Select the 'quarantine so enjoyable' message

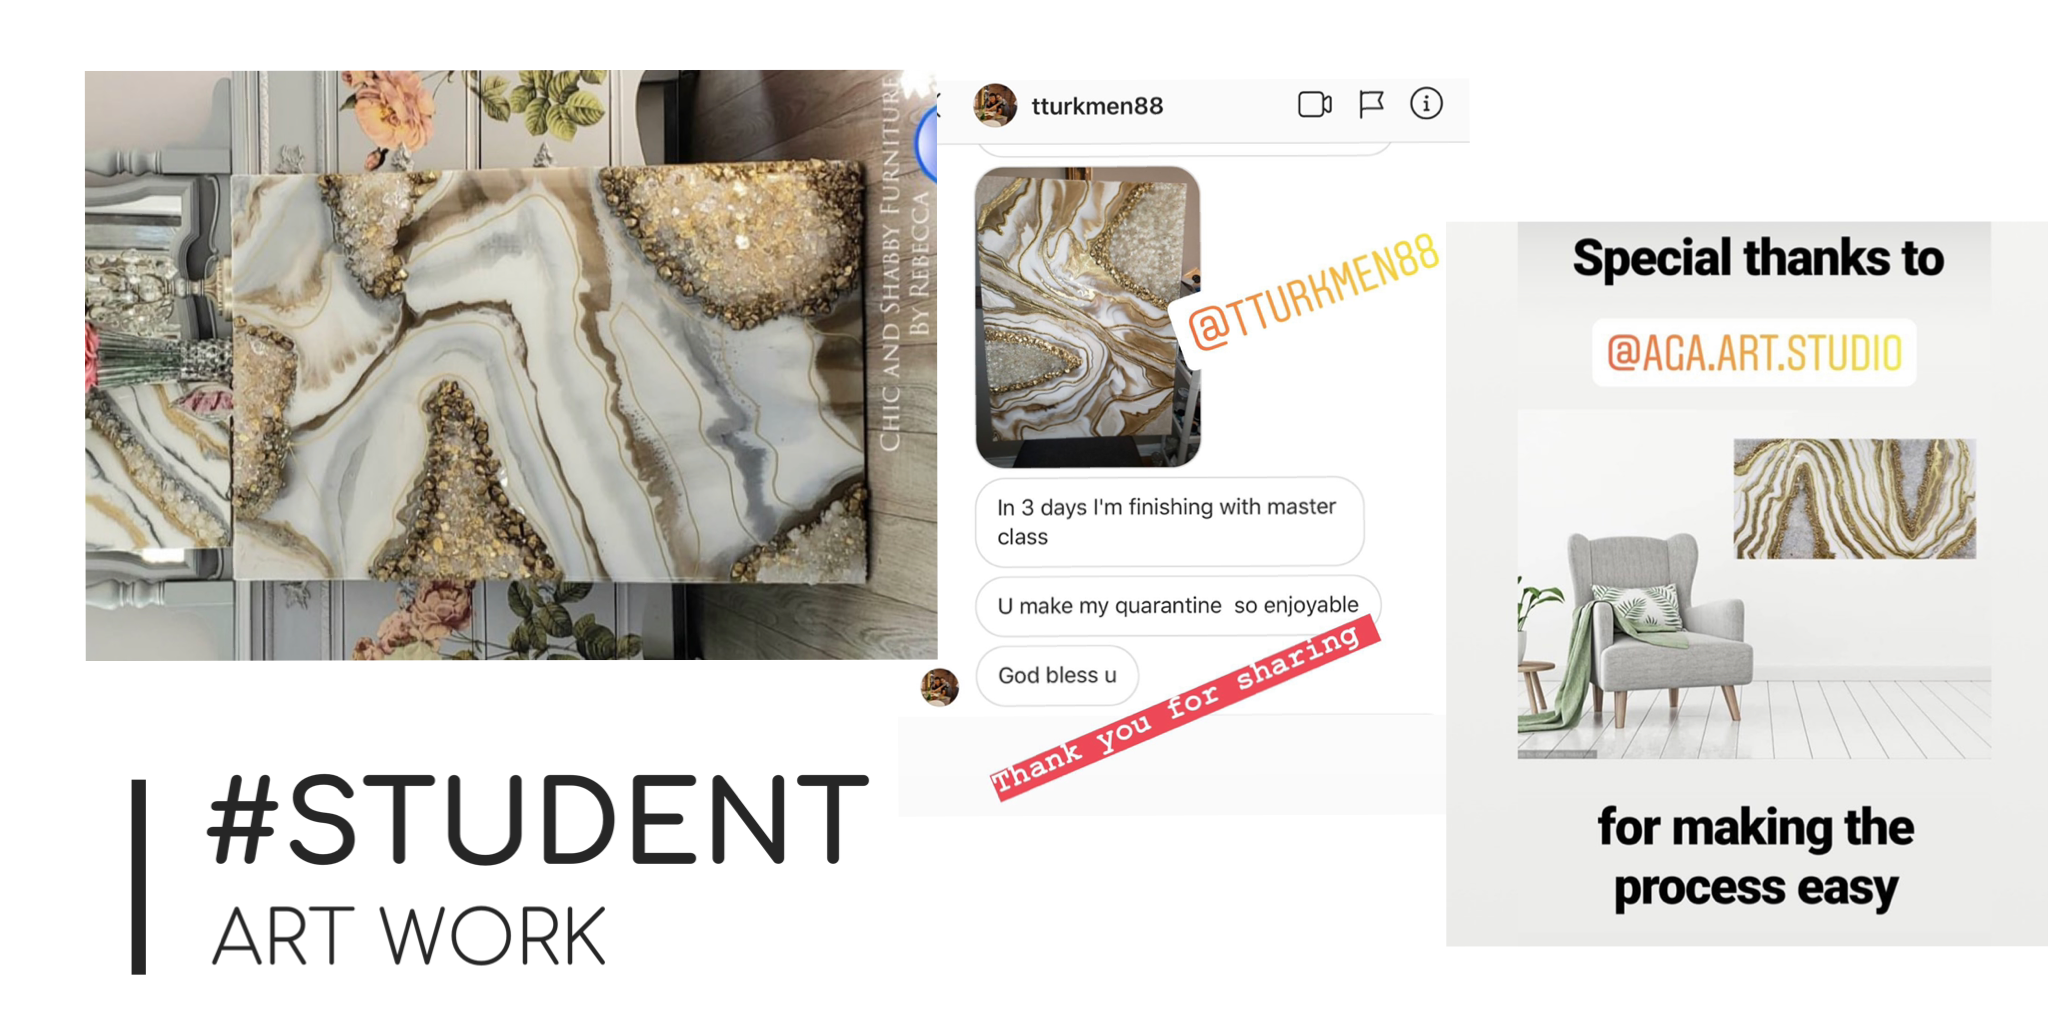click(x=1178, y=605)
